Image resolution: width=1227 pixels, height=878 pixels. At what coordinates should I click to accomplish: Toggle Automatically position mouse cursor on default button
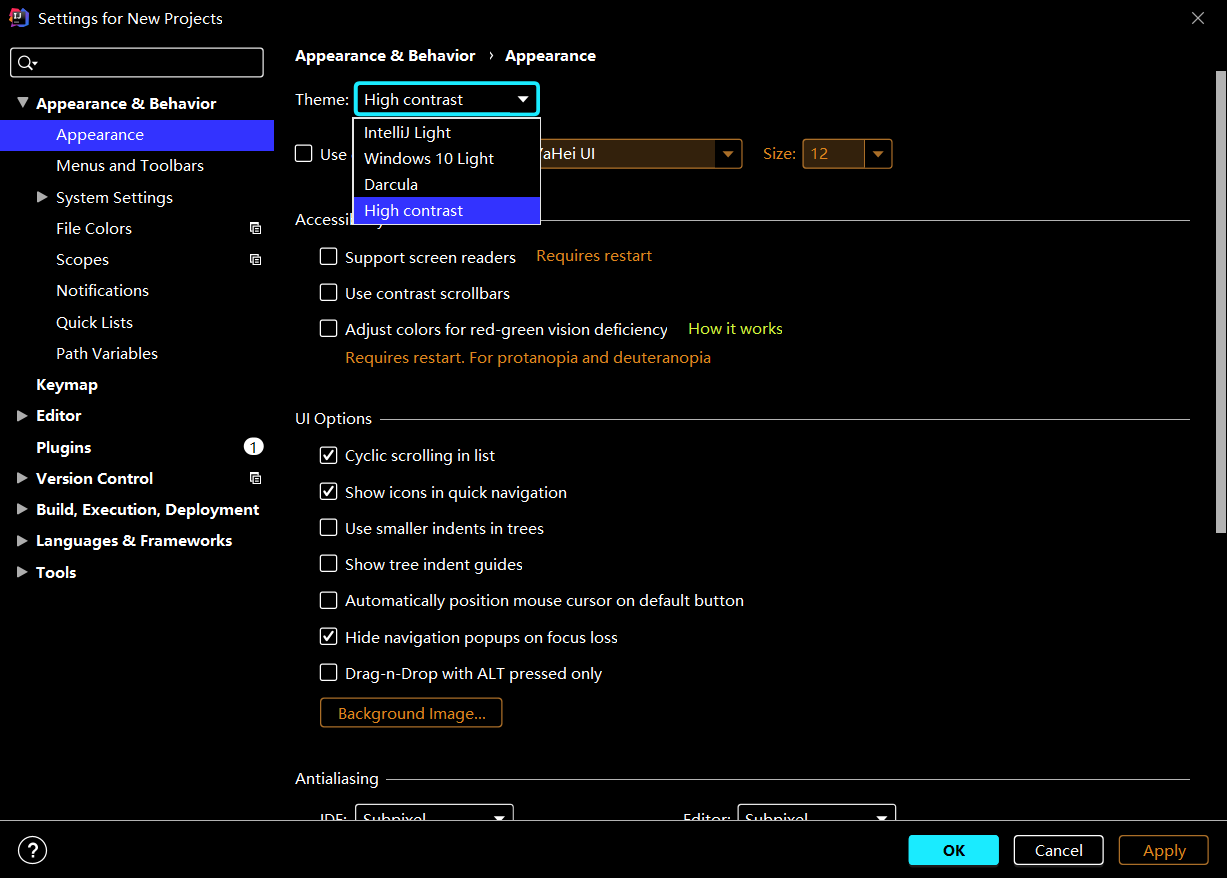click(x=328, y=600)
